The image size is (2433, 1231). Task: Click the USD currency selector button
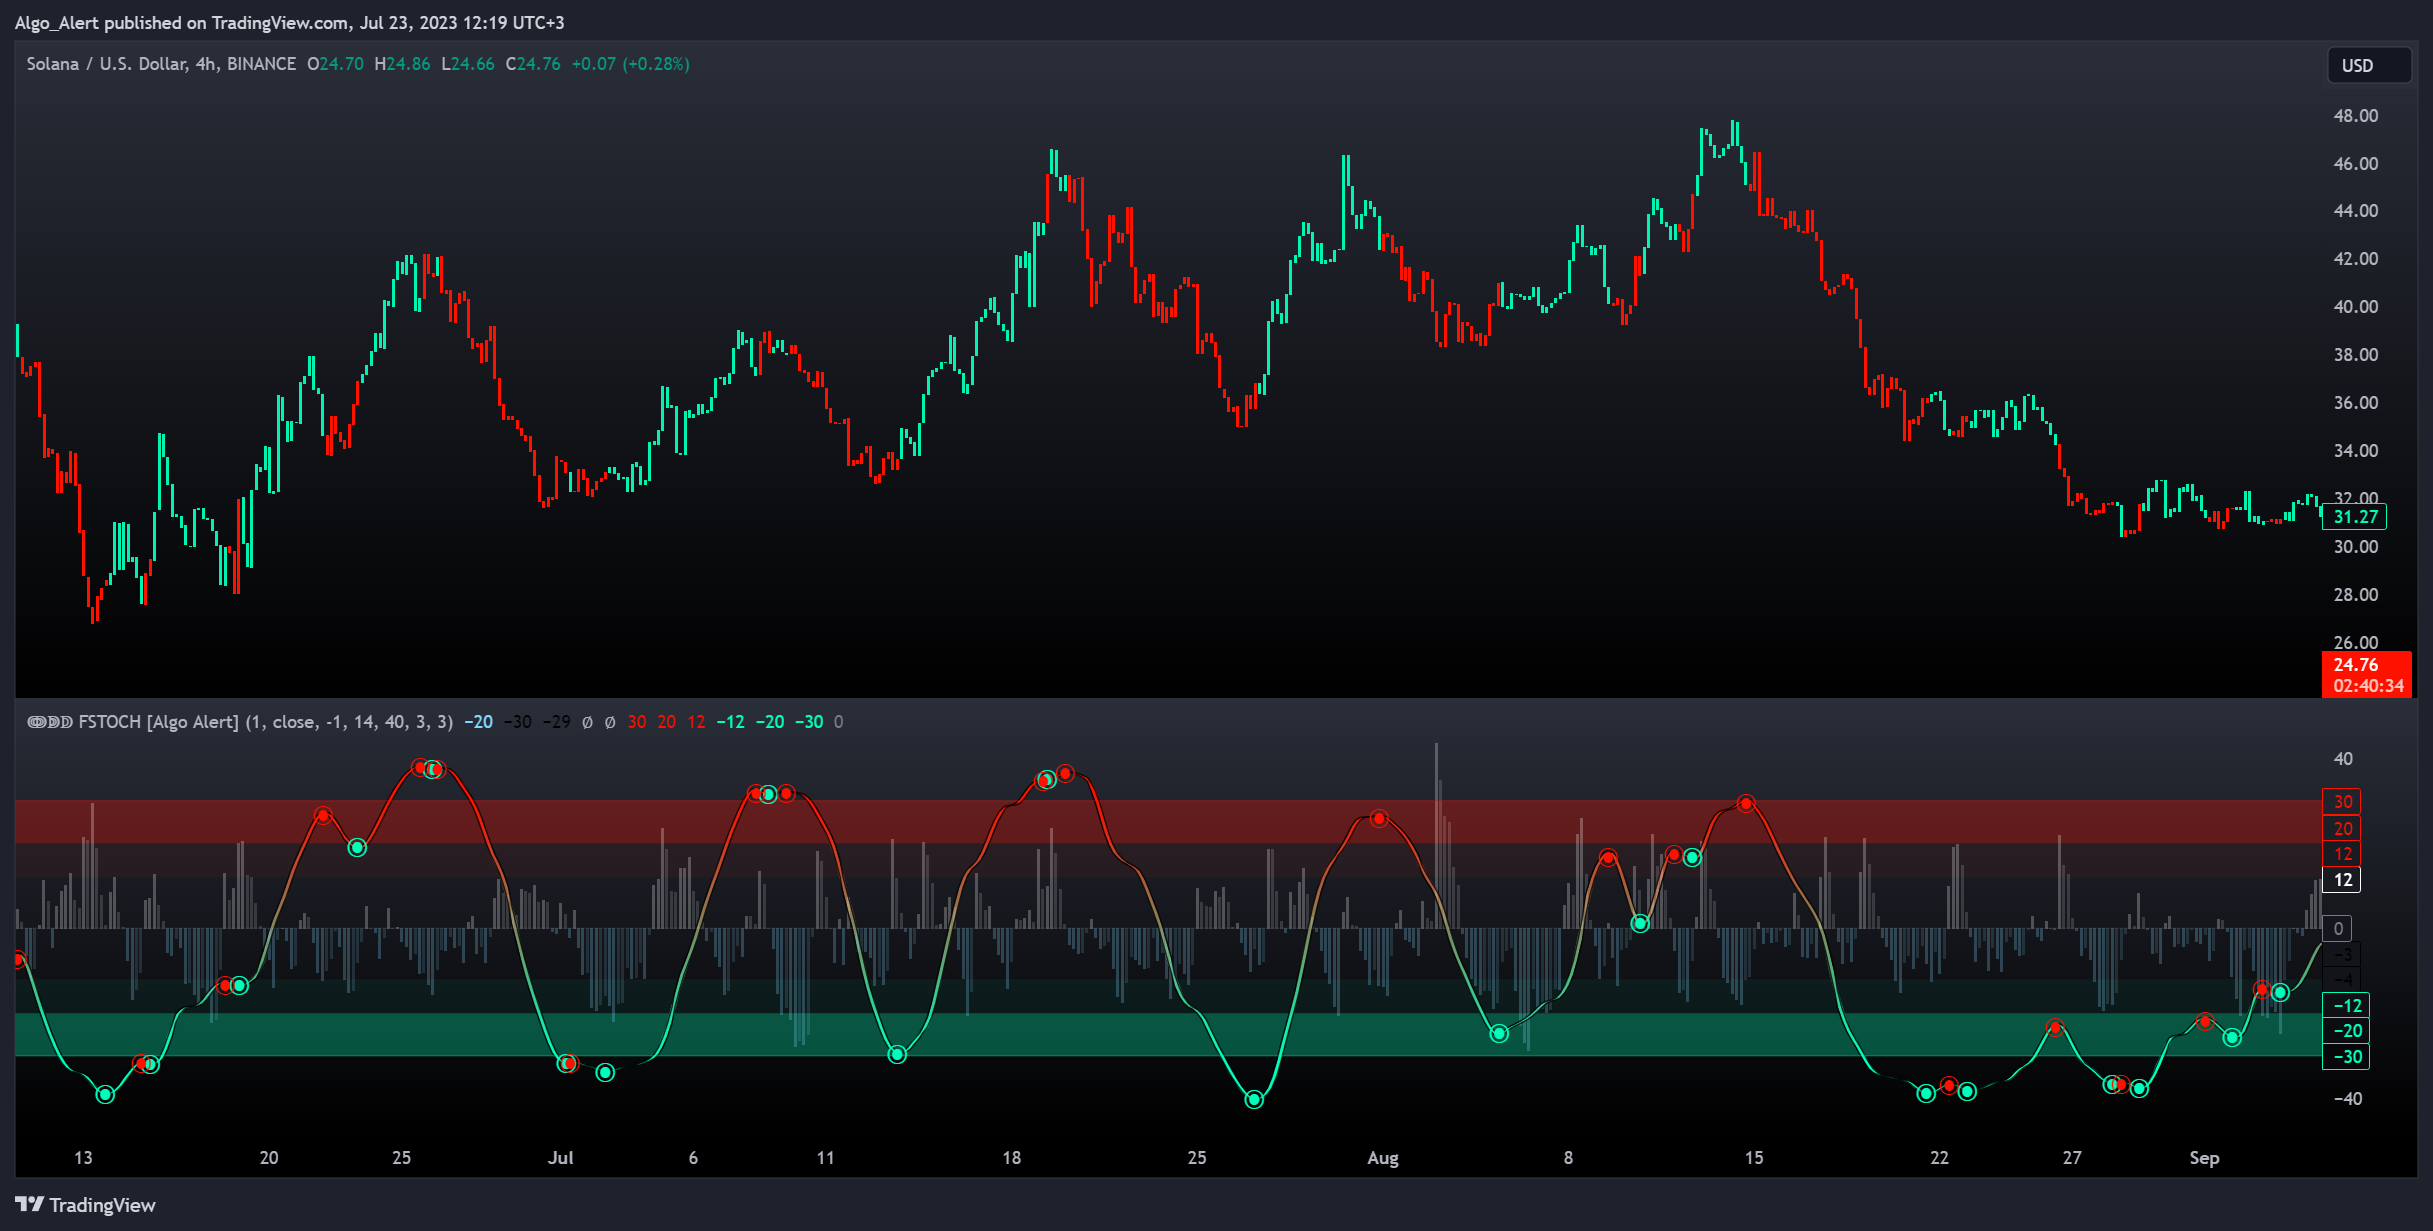pyautogui.click(x=2368, y=65)
